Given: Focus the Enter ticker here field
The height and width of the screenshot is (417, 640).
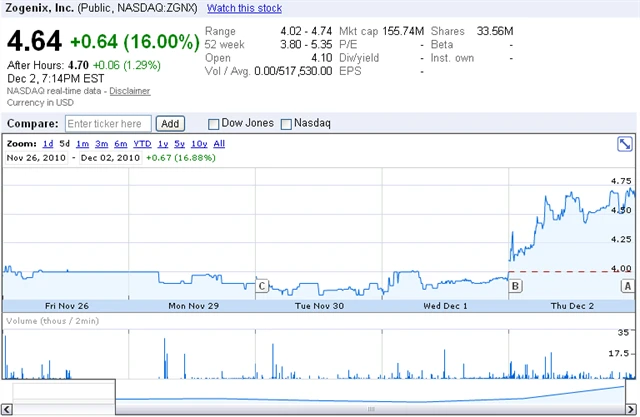Looking at the screenshot, I should click(108, 124).
